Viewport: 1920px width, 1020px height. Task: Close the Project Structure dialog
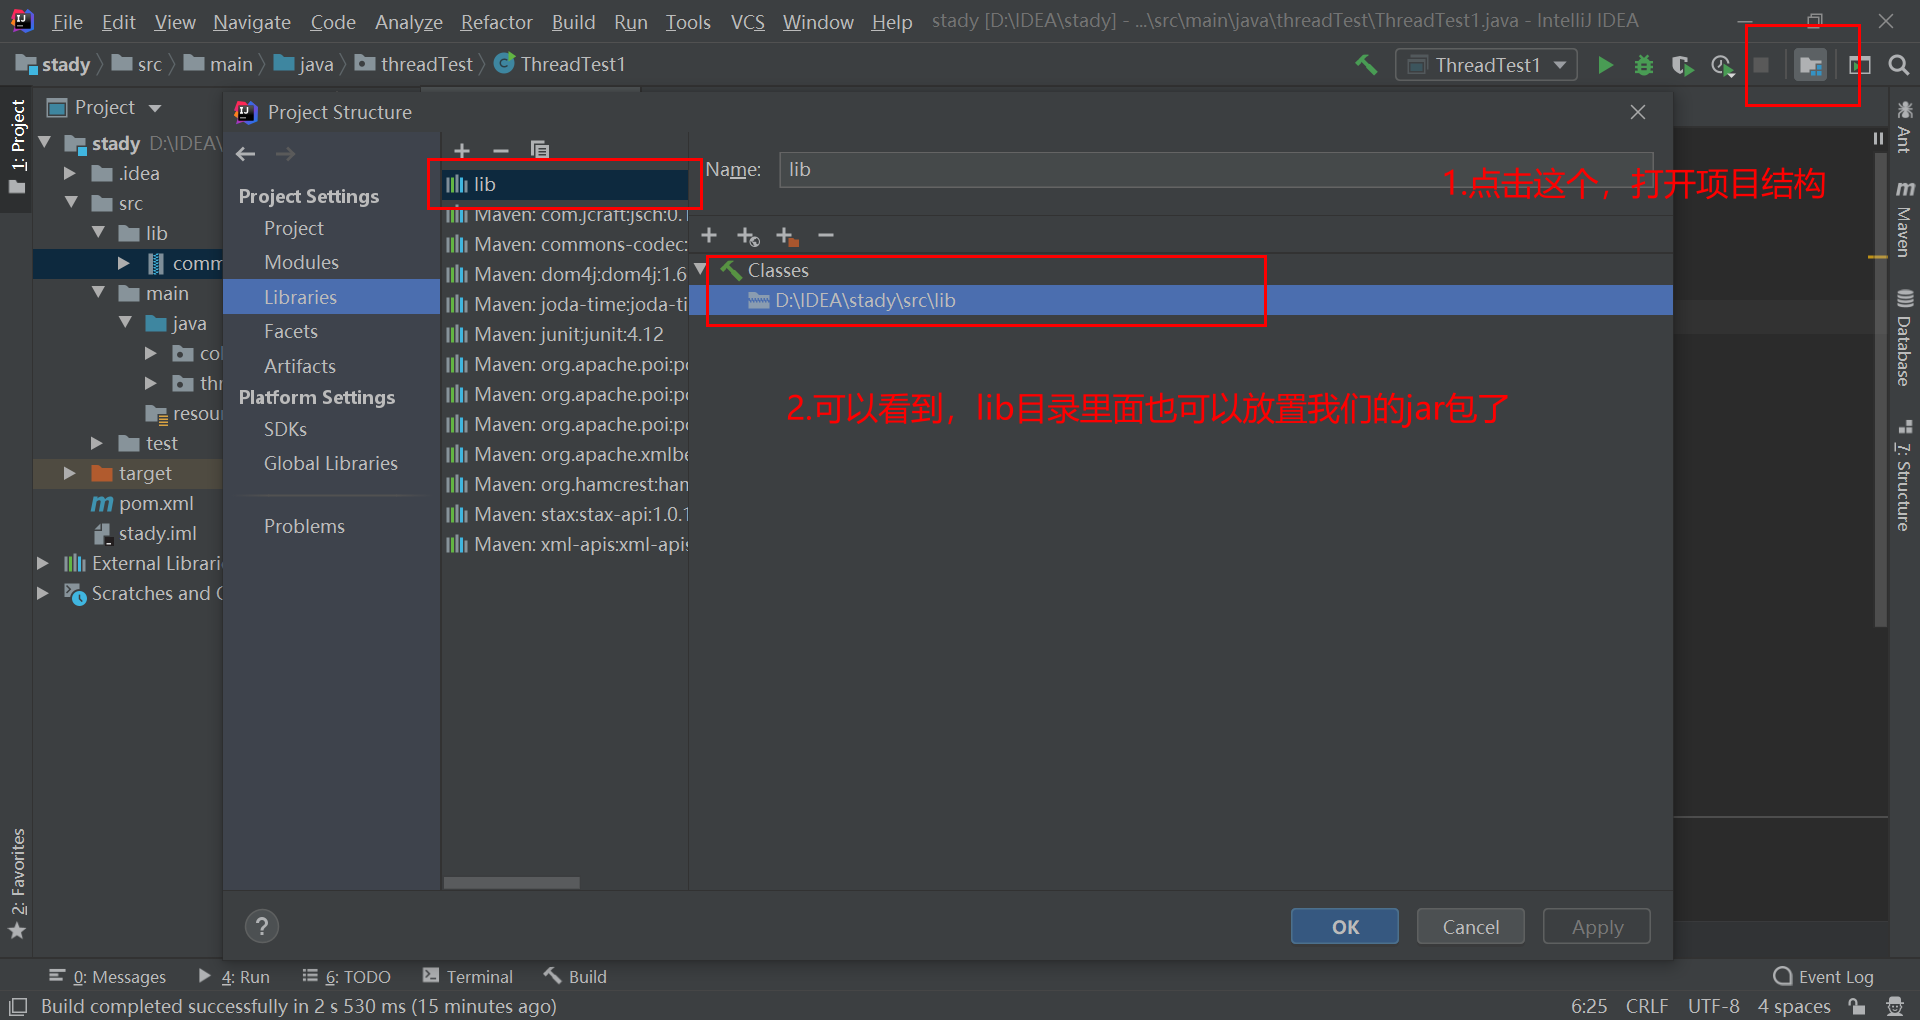1638,112
